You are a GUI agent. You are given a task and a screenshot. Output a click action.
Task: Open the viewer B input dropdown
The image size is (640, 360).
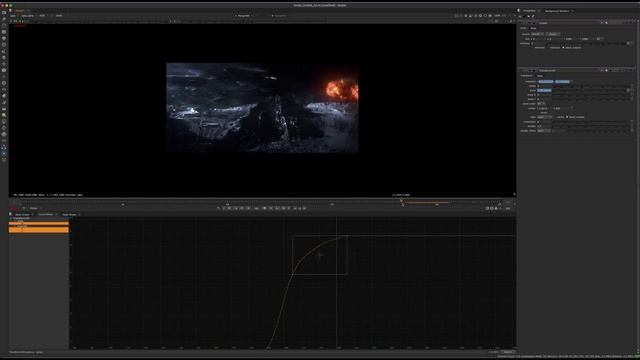281,16
